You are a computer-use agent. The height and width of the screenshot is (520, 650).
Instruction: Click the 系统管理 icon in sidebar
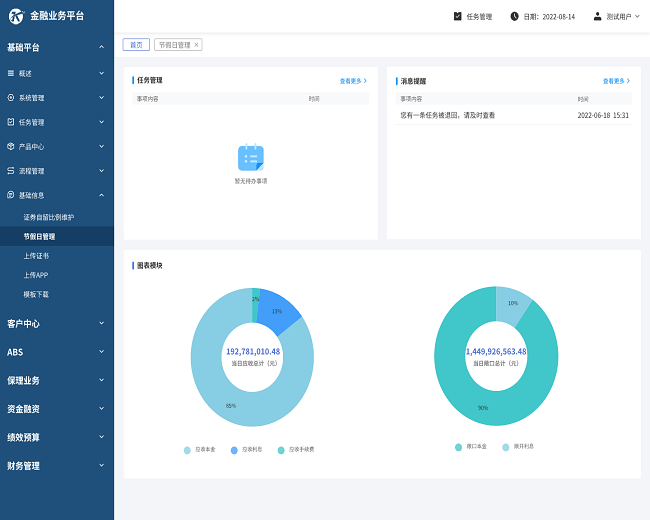coord(11,98)
